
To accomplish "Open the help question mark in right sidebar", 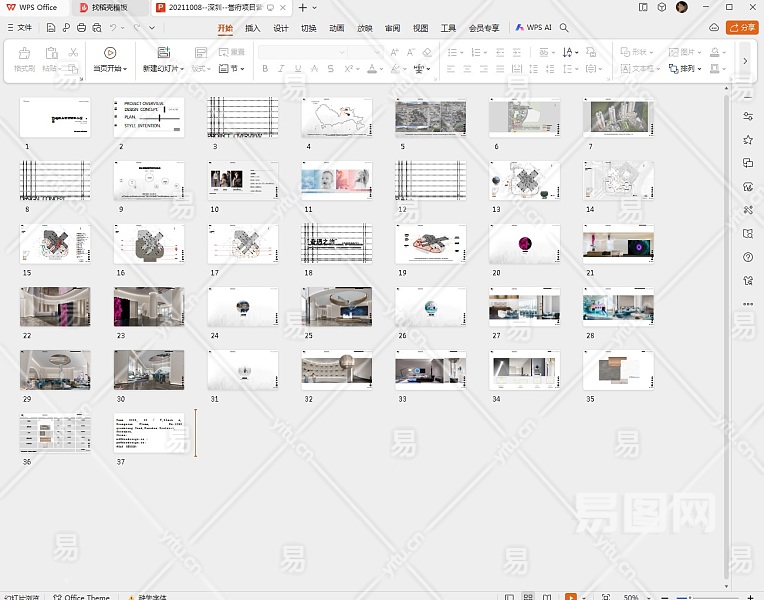I will coord(748,257).
